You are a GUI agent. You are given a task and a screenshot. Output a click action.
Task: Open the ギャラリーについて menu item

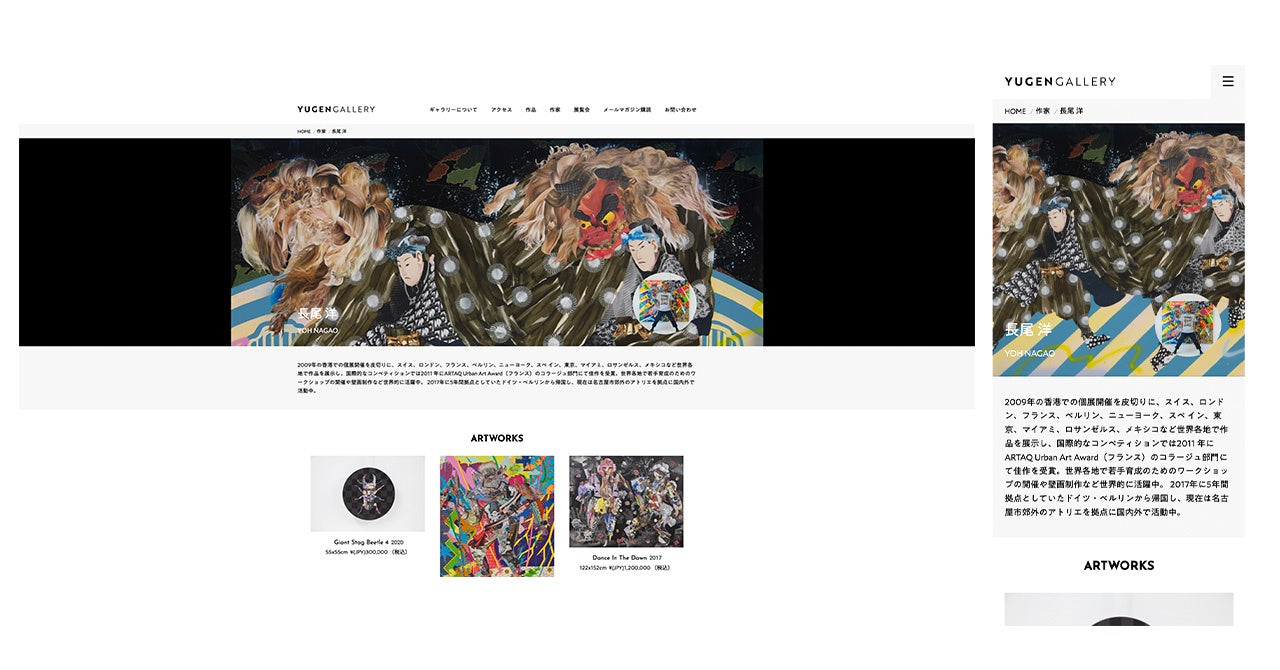[x=453, y=109]
